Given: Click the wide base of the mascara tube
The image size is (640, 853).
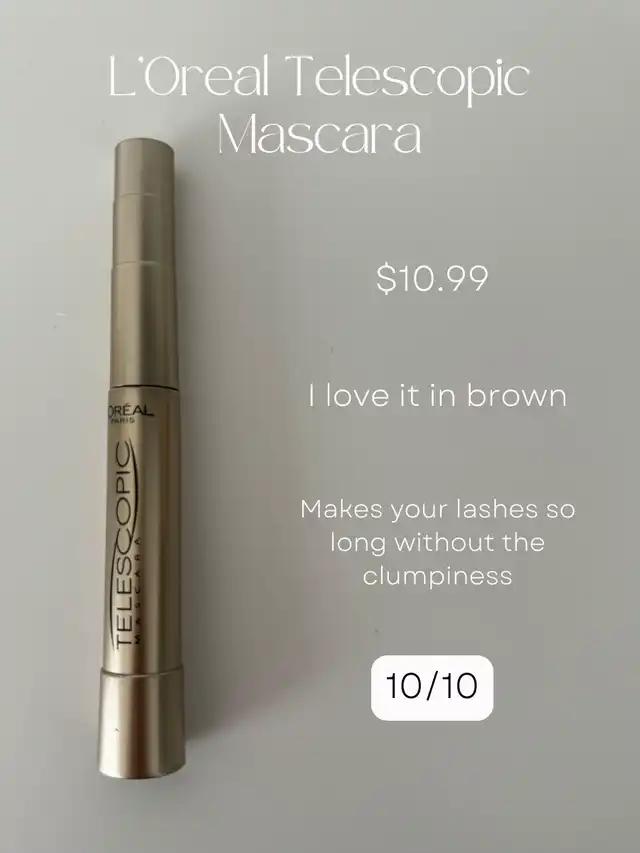Looking at the screenshot, I should (x=141, y=721).
